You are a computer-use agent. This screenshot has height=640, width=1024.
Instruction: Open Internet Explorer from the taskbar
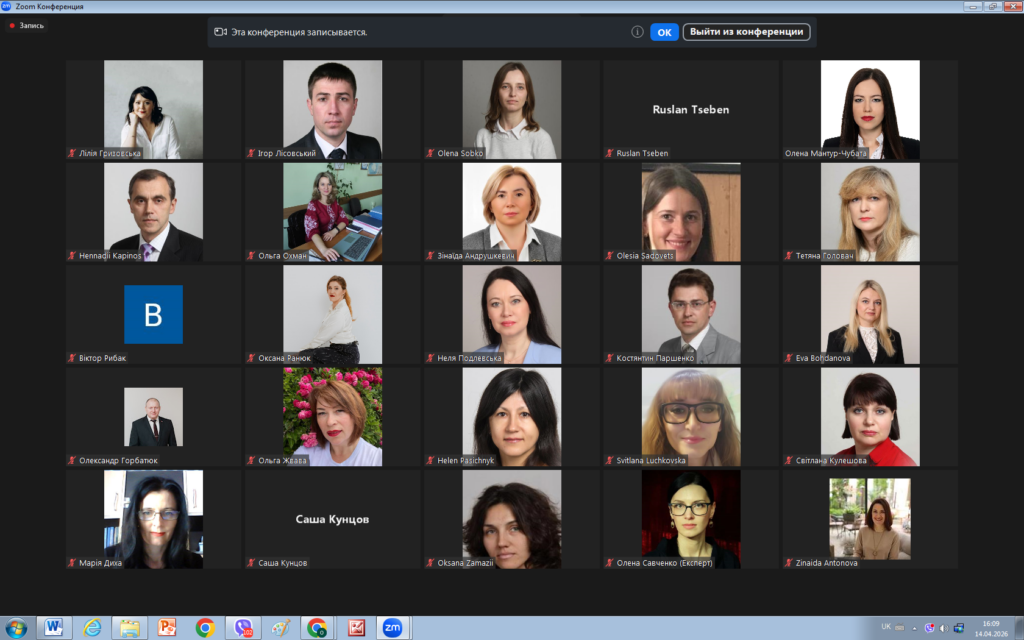[92, 627]
